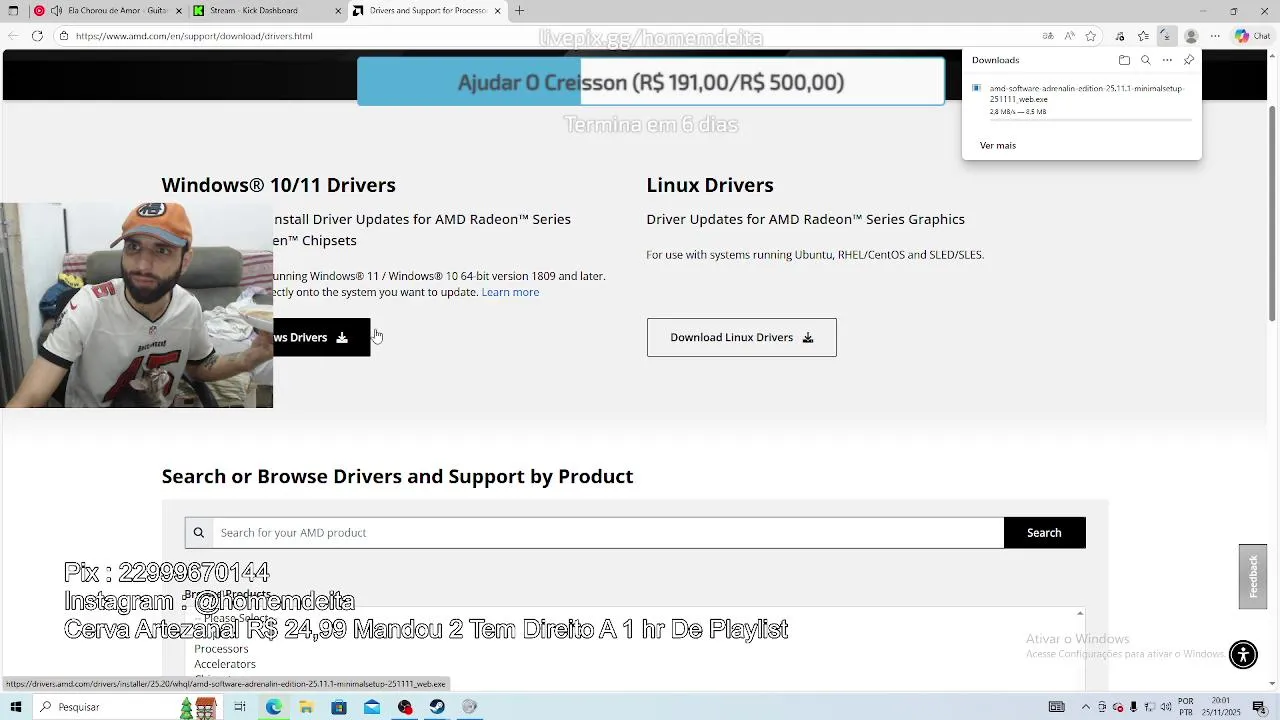Reload the AMD drivers page
The height and width of the screenshot is (720, 1280).
point(37,36)
